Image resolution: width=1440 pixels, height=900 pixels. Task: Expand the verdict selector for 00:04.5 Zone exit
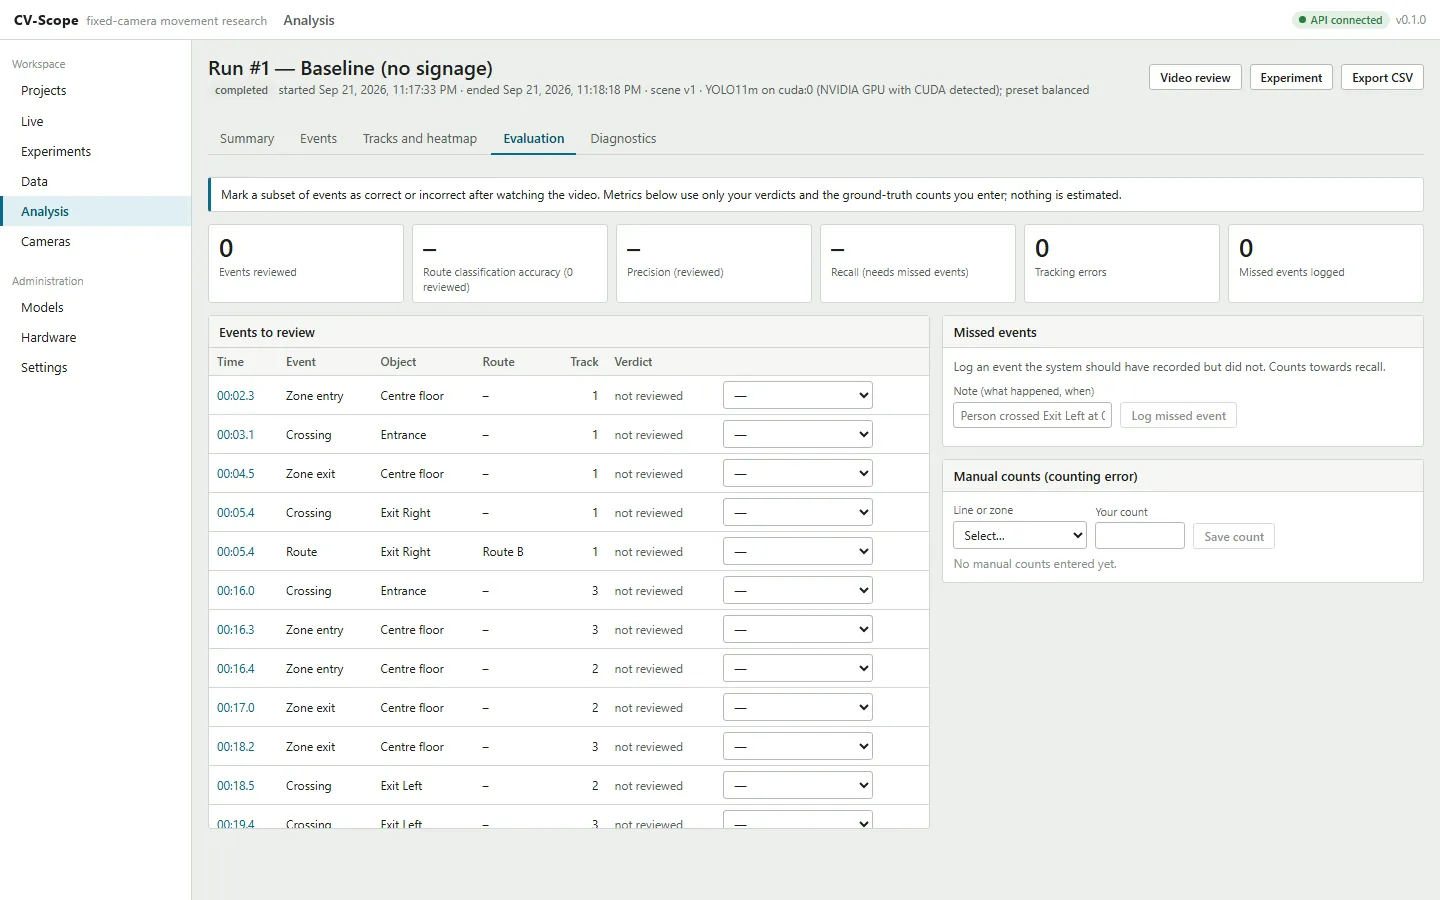point(798,473)
